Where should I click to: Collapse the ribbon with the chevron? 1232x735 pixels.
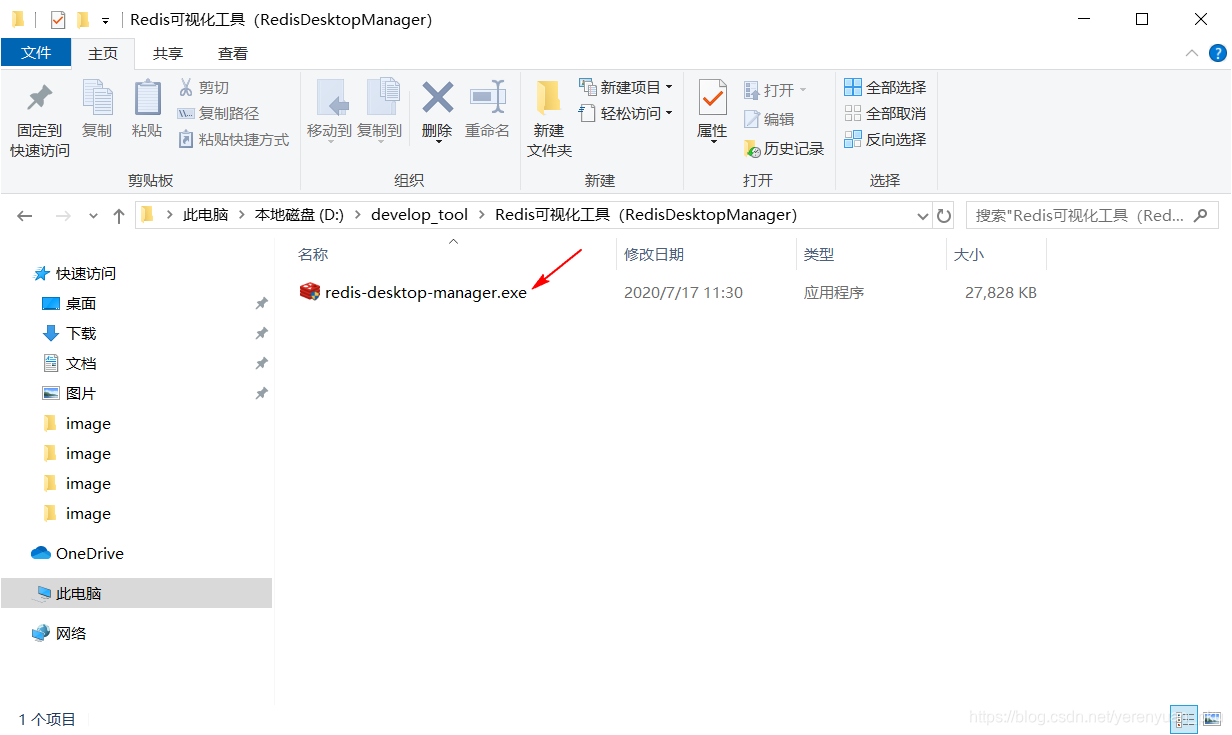(x=1191, y=53)
